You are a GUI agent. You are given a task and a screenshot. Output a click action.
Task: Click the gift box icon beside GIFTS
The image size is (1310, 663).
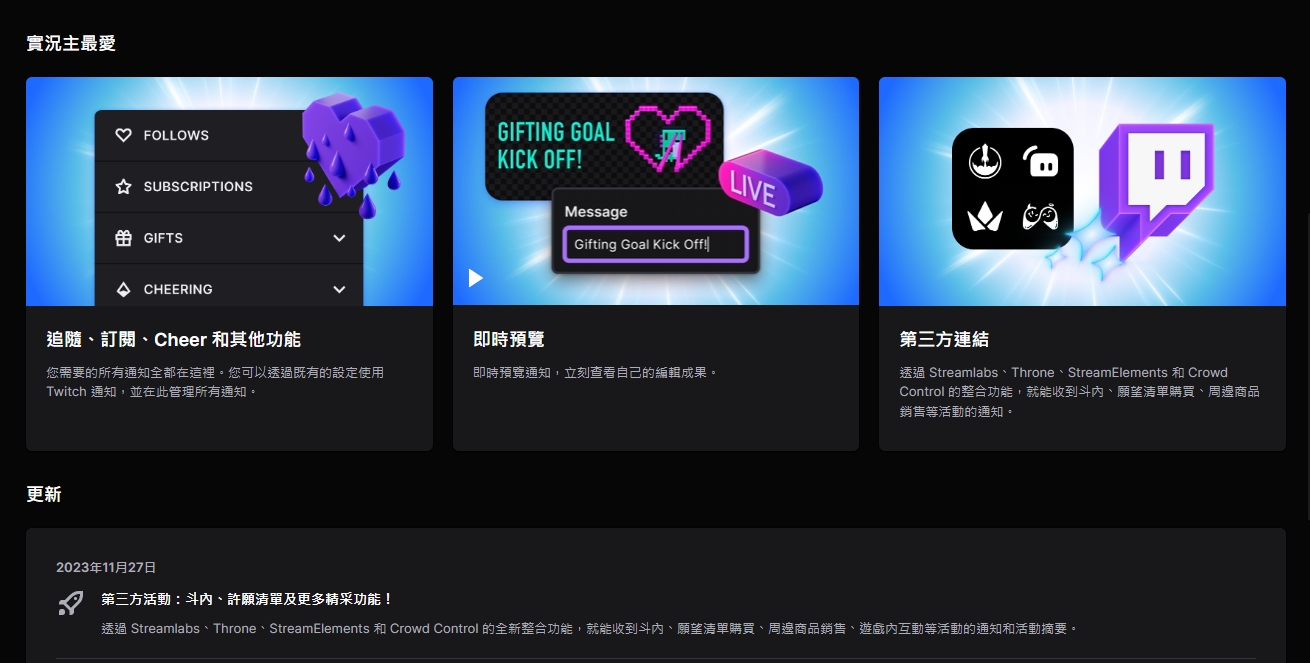click(123, 238)
